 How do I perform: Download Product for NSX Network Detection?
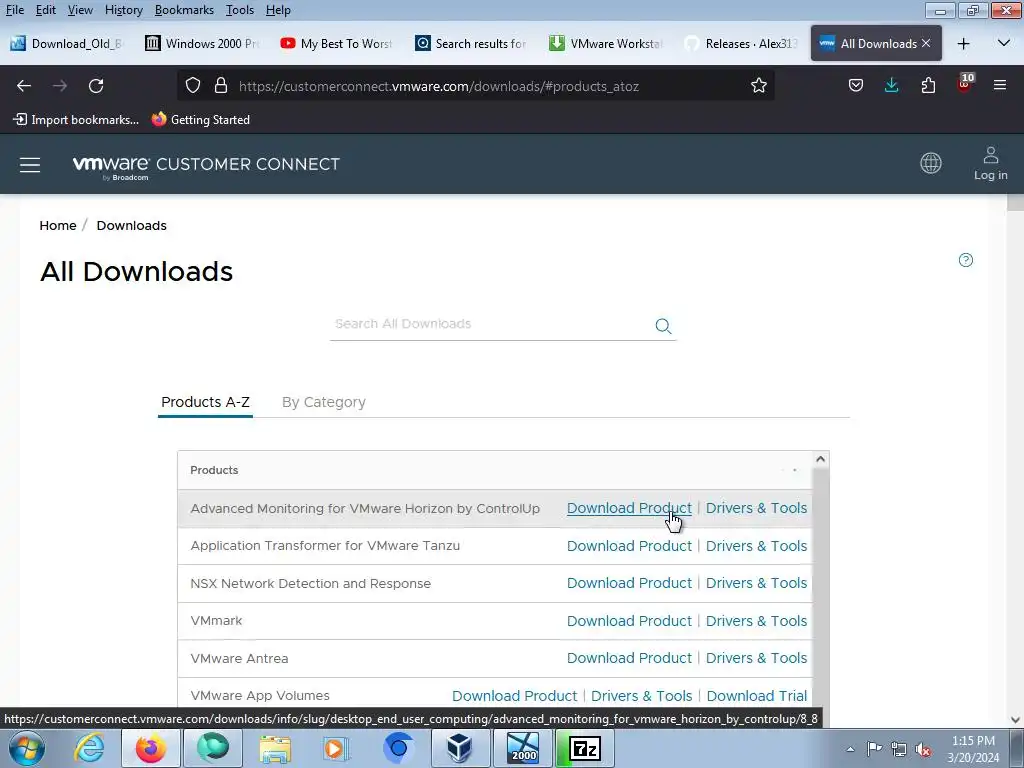click(629, 583)
